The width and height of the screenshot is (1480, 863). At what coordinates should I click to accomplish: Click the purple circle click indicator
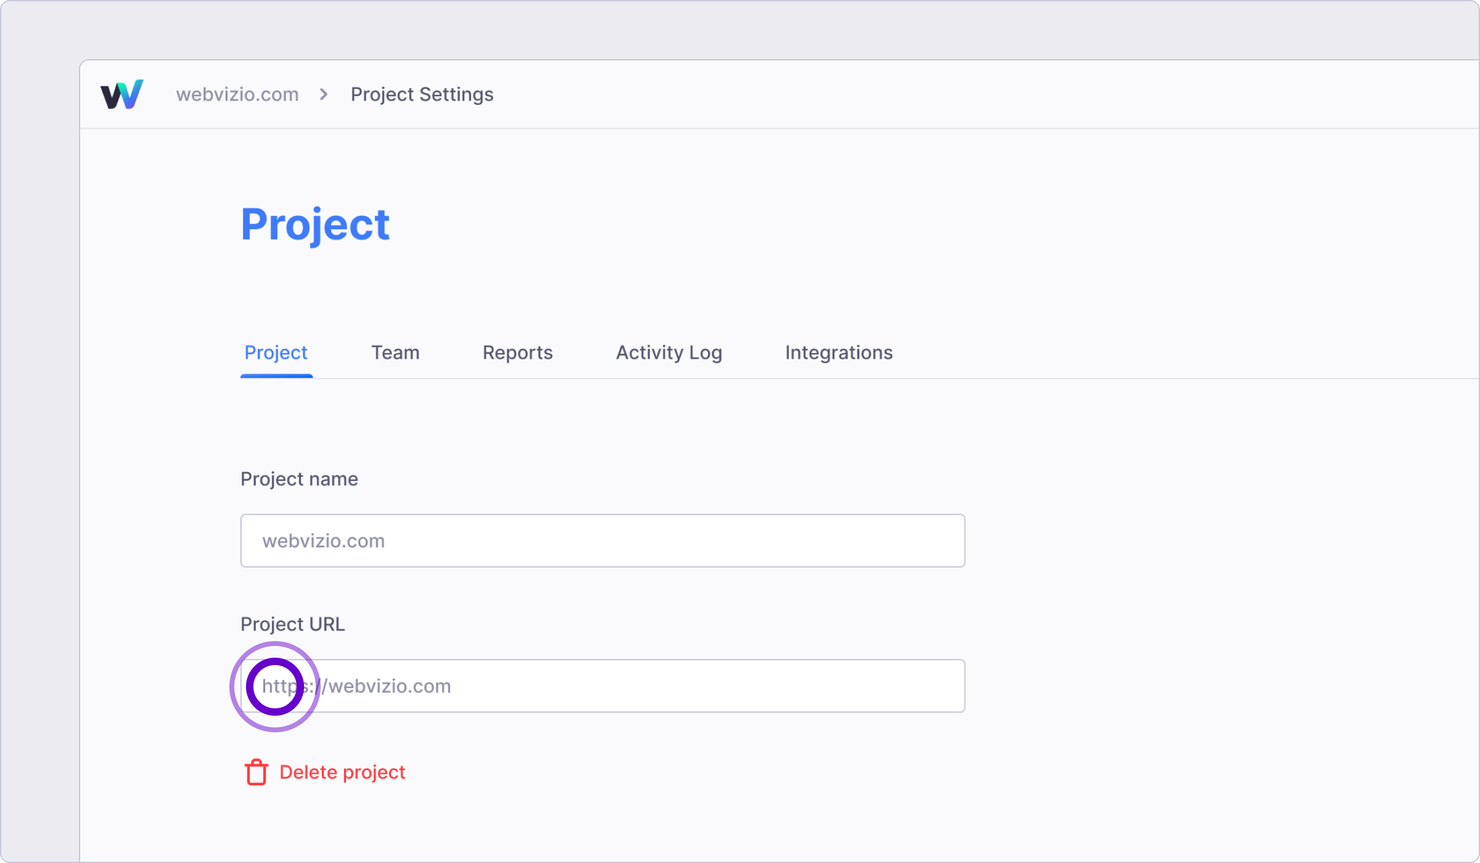(275, 687)
